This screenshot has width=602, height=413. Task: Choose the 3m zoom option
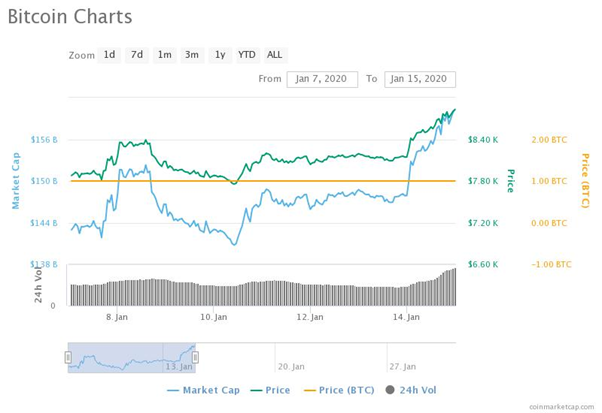coord(192,55)
